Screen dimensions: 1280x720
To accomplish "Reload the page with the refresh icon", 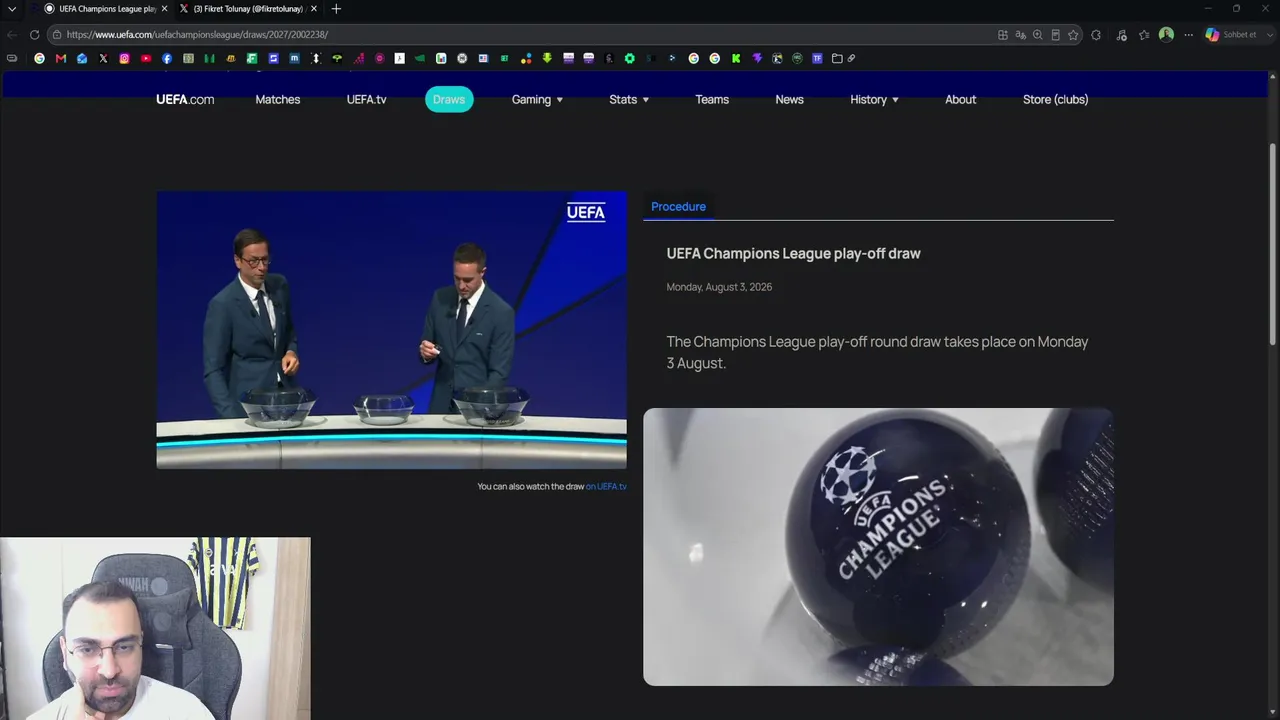I will point(34,35).
